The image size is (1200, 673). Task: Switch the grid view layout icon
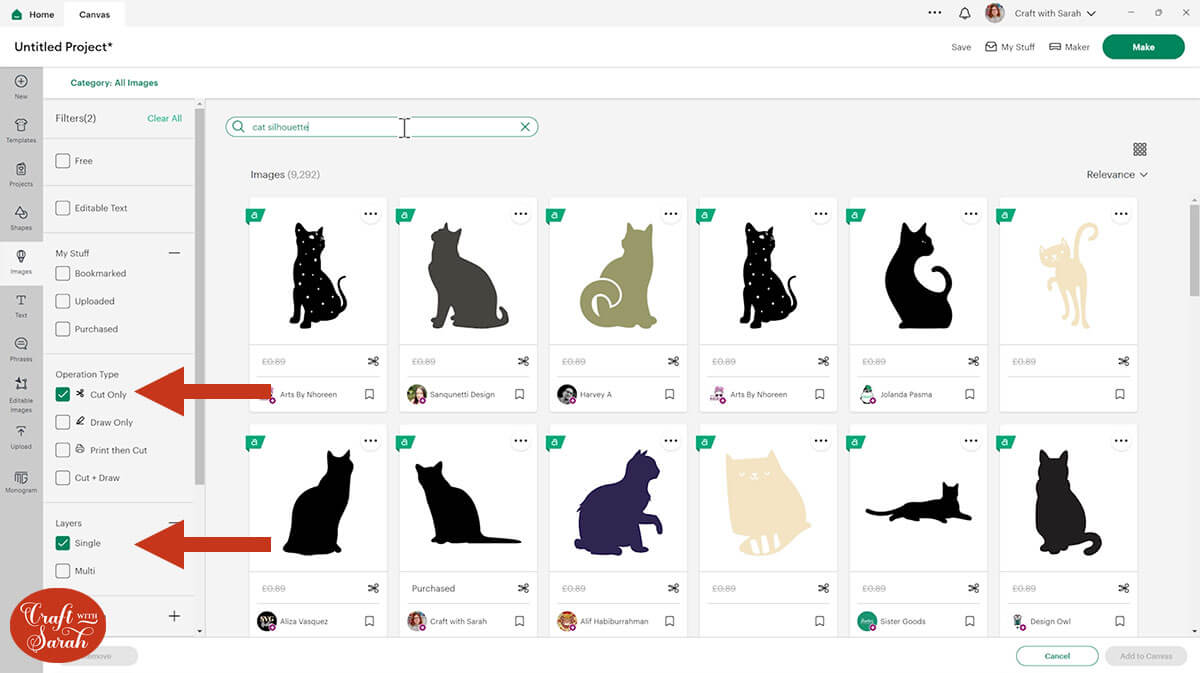click(x=1139, y=149)
